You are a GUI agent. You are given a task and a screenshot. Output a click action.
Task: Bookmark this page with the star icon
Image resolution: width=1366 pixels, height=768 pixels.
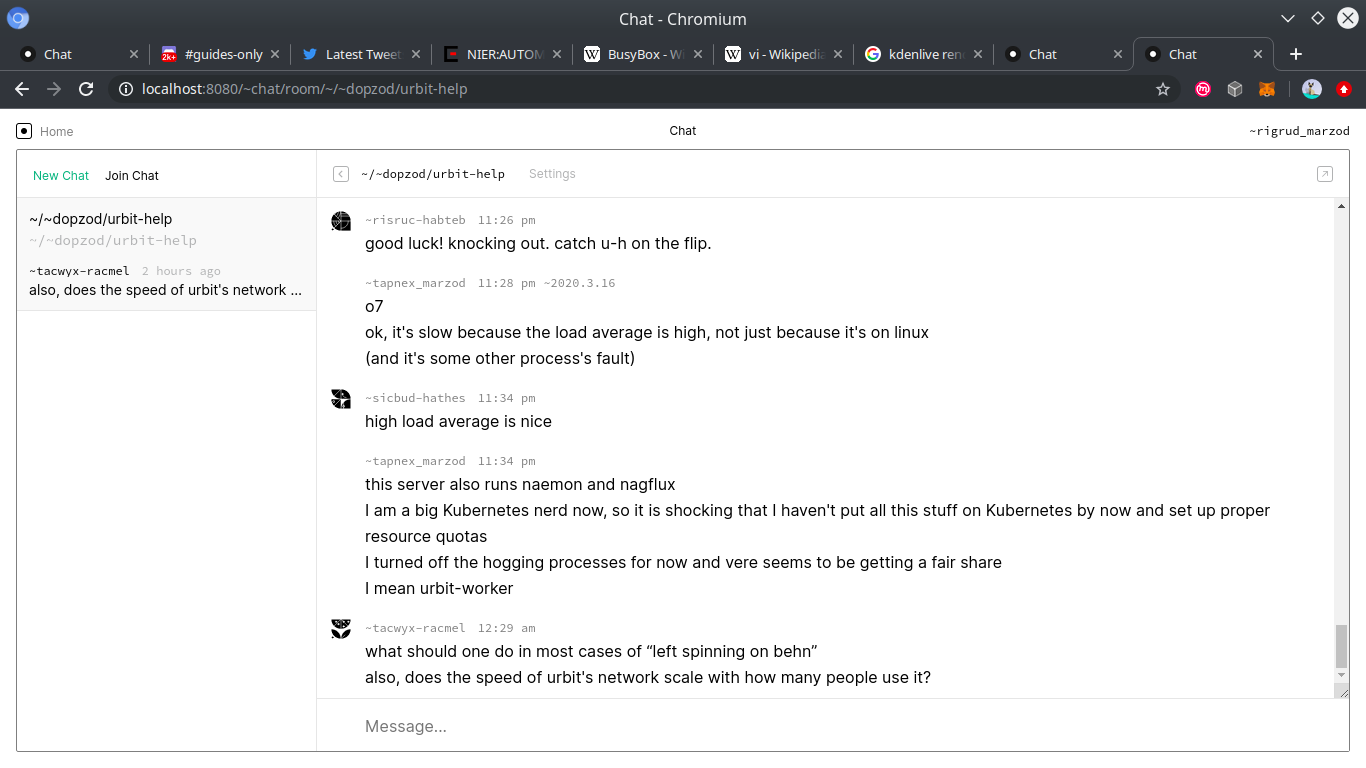[x=1163, y=89]
